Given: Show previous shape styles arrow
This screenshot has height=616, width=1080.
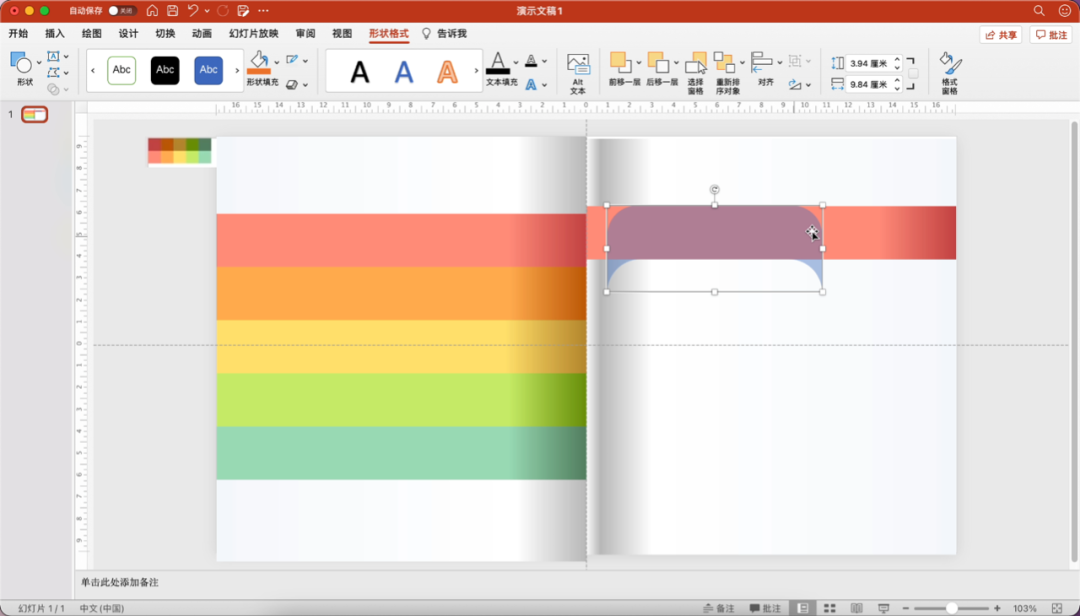Looking at the screenshot, I should tap(93, 70).
